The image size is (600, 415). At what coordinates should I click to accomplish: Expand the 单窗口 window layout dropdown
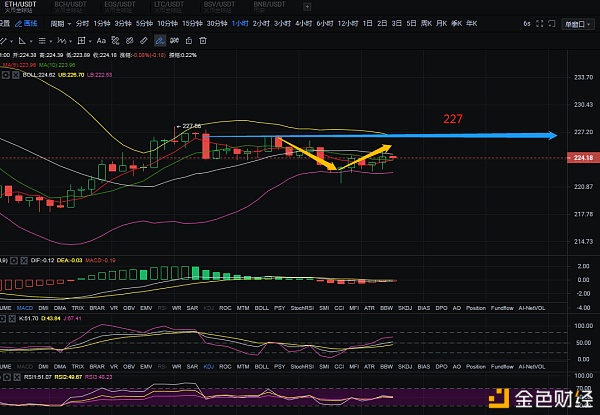[575, 22]
